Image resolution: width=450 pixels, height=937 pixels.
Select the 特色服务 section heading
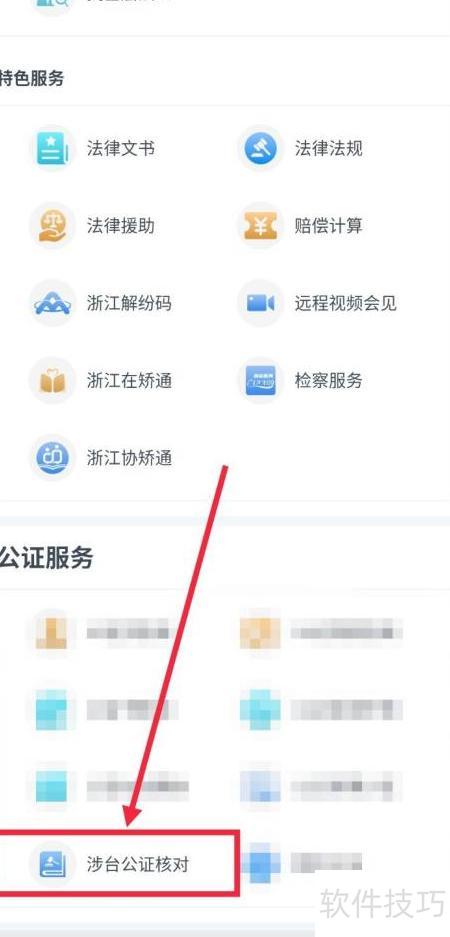pos(32,79)
